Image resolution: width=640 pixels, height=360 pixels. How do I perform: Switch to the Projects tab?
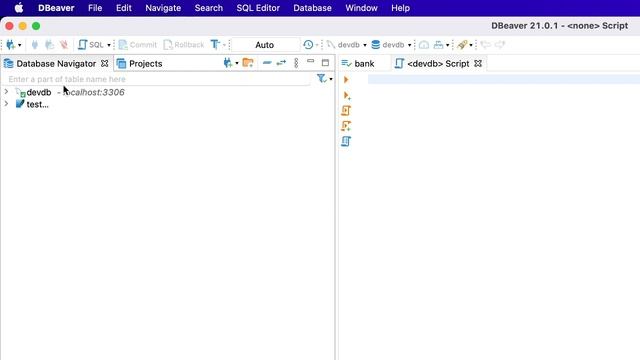(140, 64)
